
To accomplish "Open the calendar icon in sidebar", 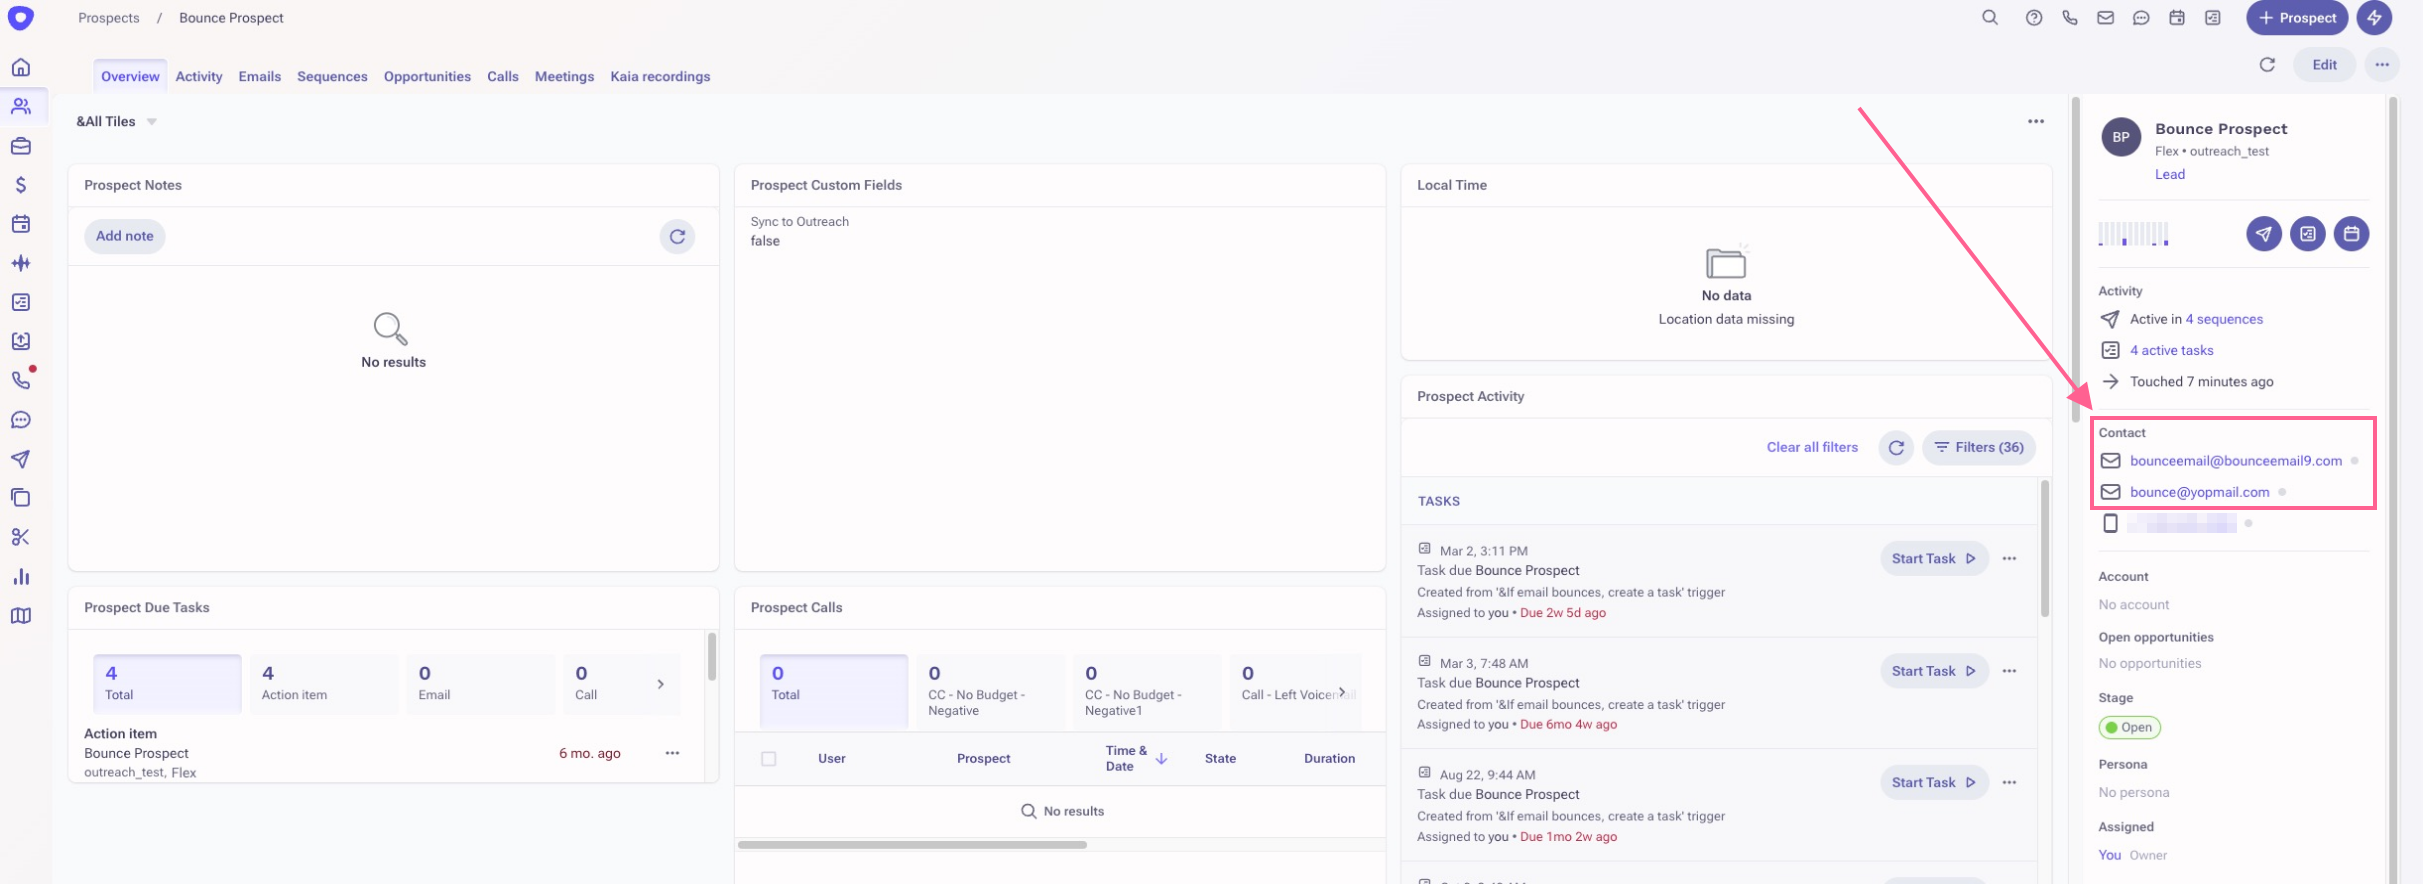I will [20, 224].
